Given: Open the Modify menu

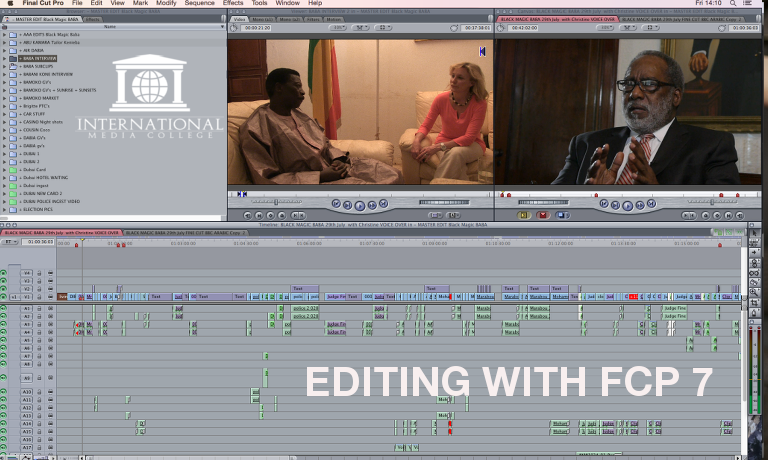Looking at the screenshot, I should coord(166,3).
